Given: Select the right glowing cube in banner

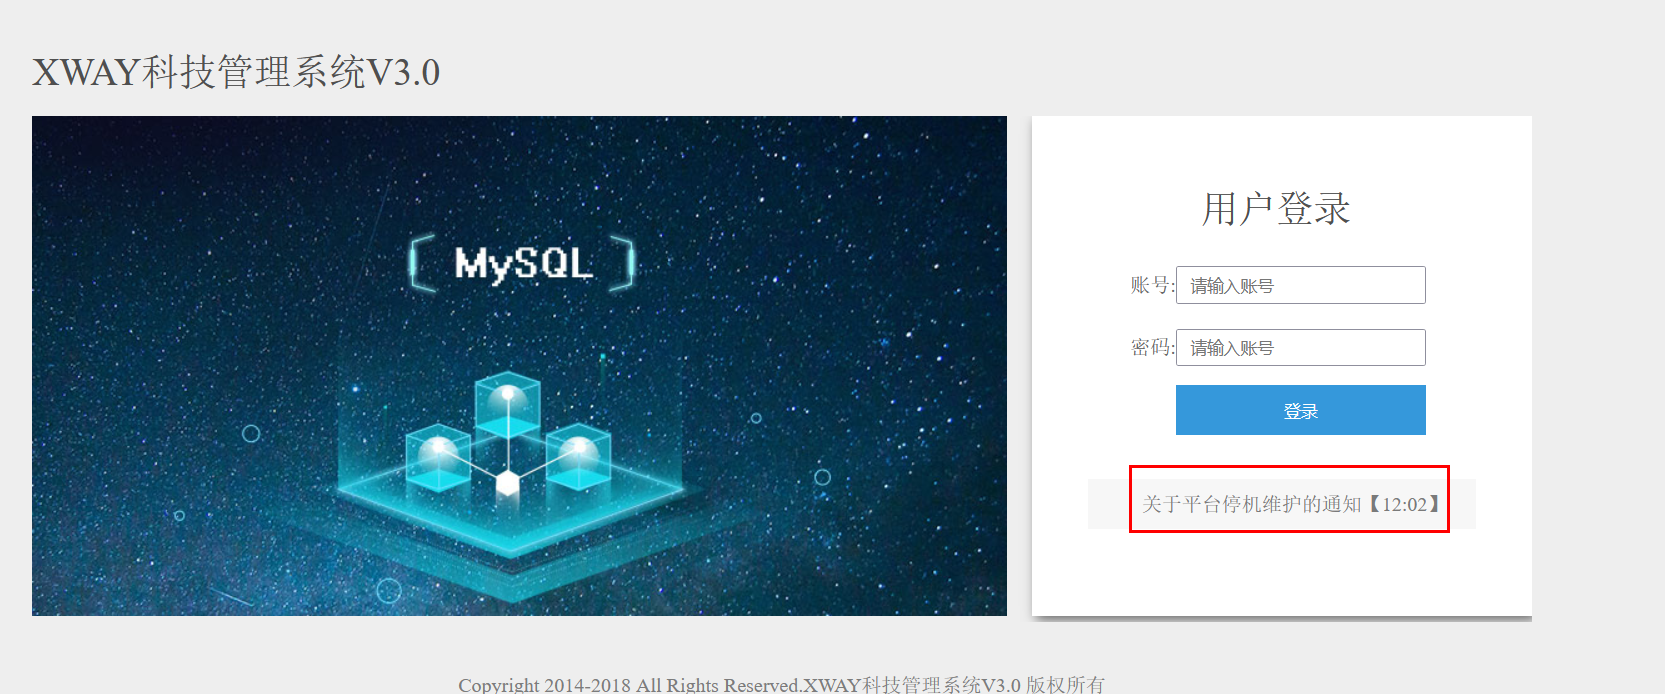Looking at the screenshot, I should pos(578,456).
